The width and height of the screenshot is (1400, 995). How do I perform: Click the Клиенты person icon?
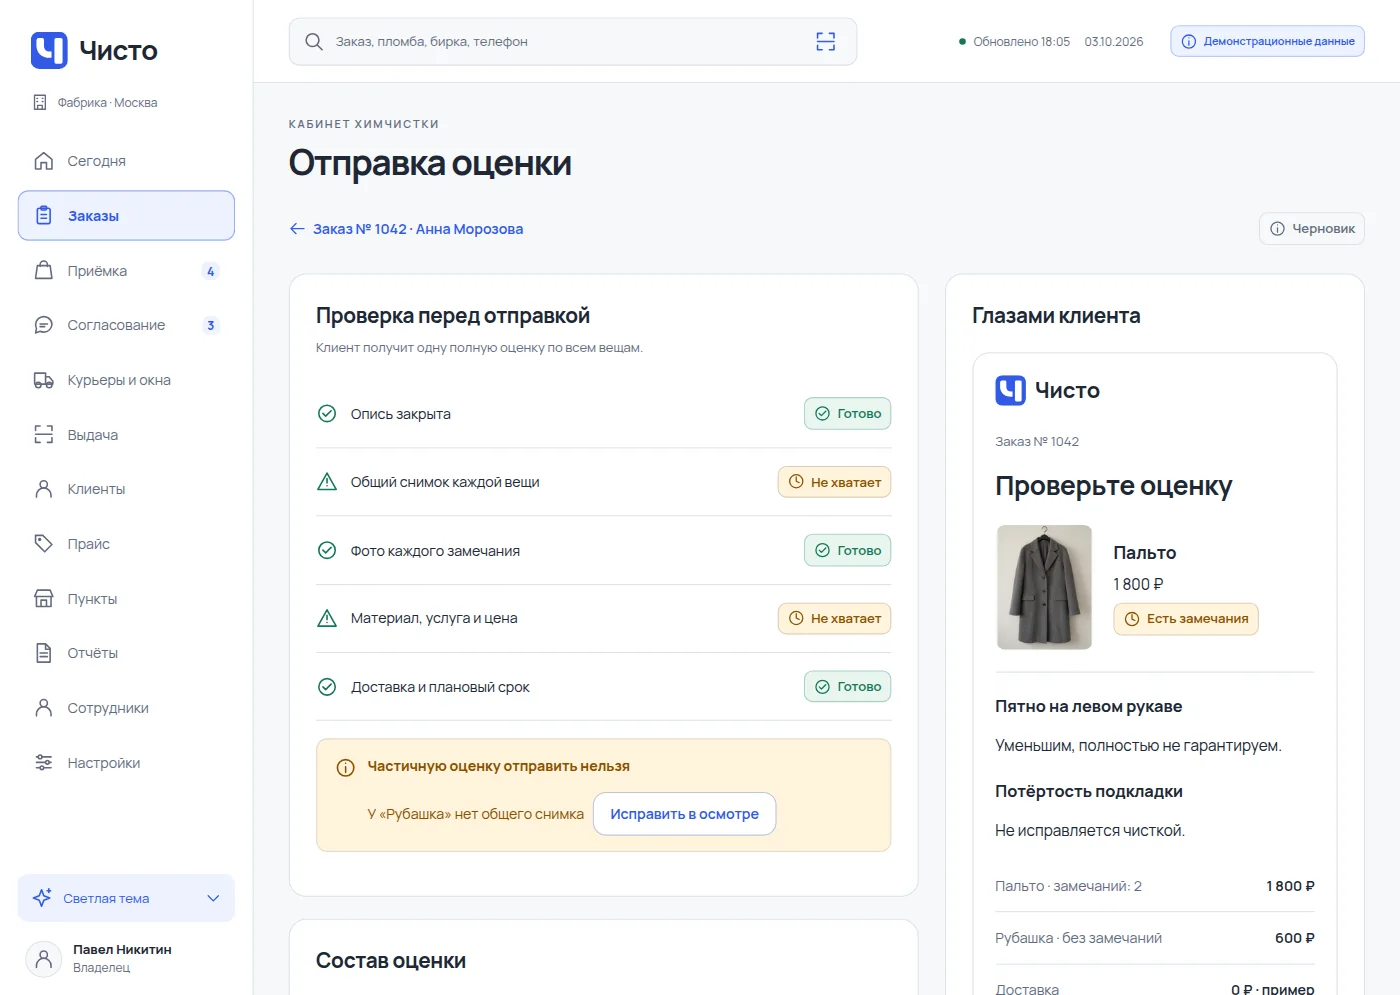point(44,489)
